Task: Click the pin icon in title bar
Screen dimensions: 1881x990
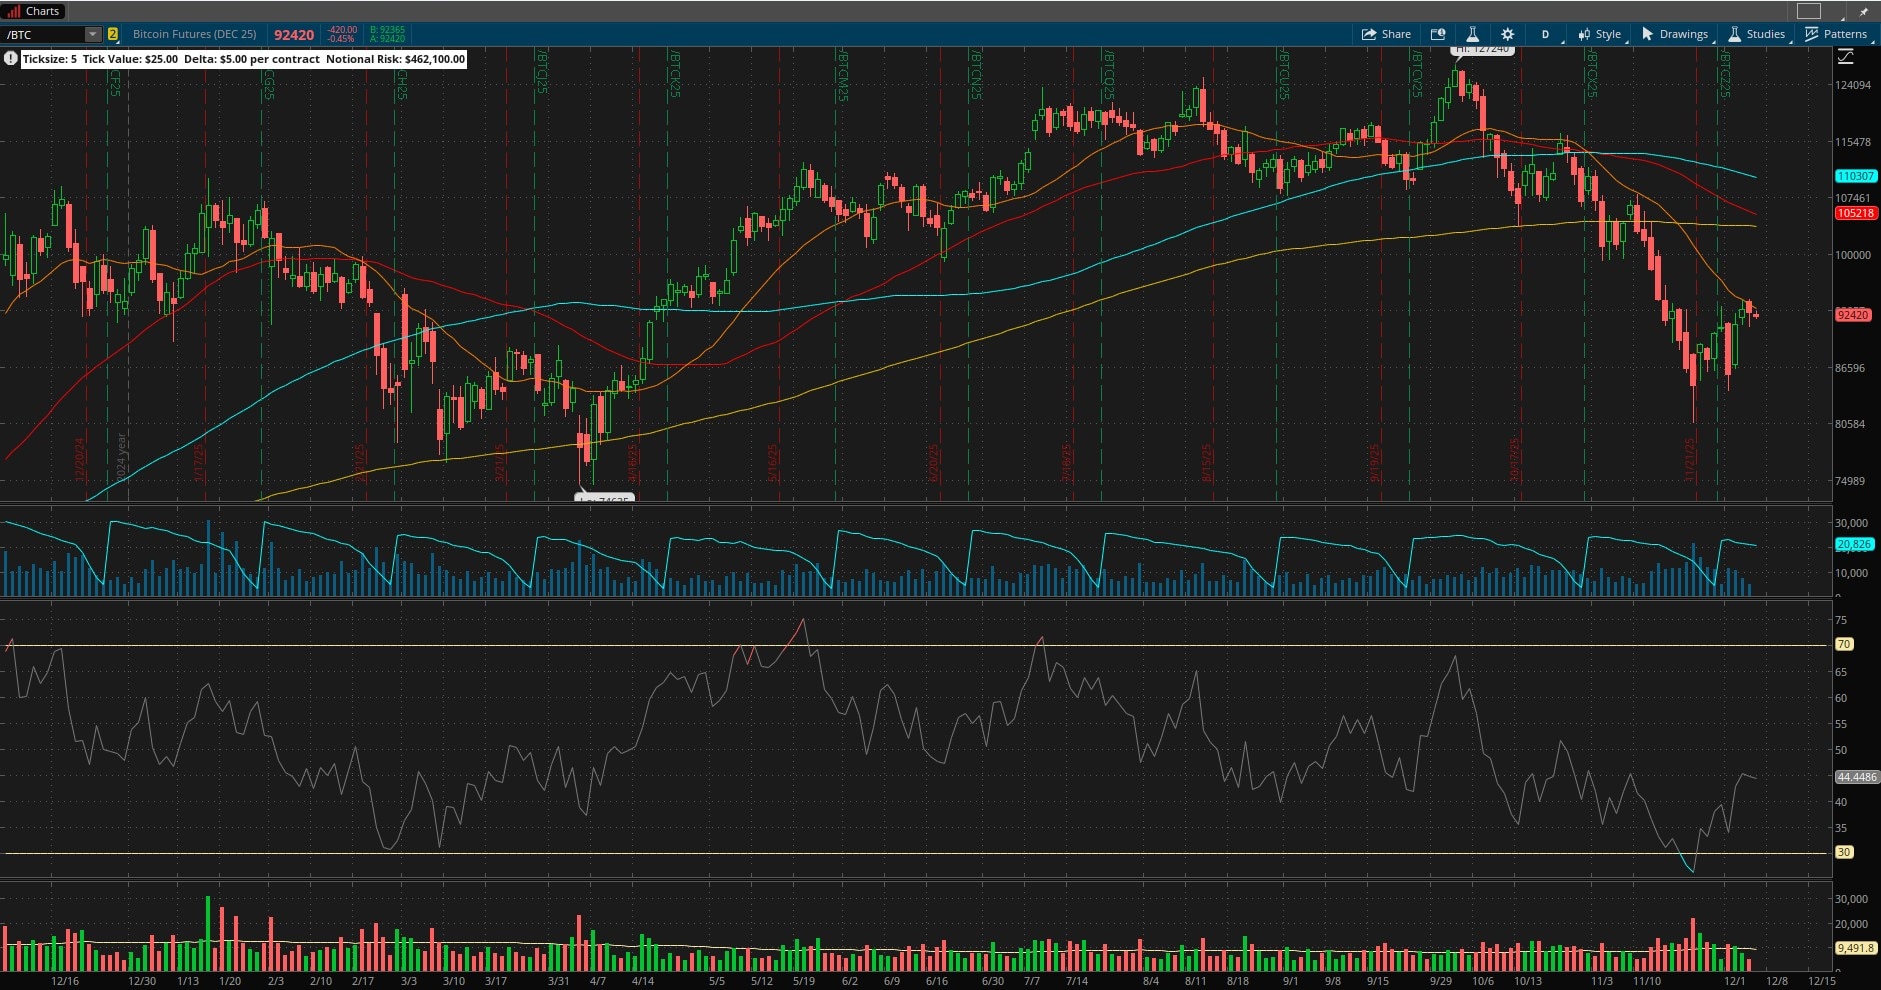Action: tap(1863, 11)
